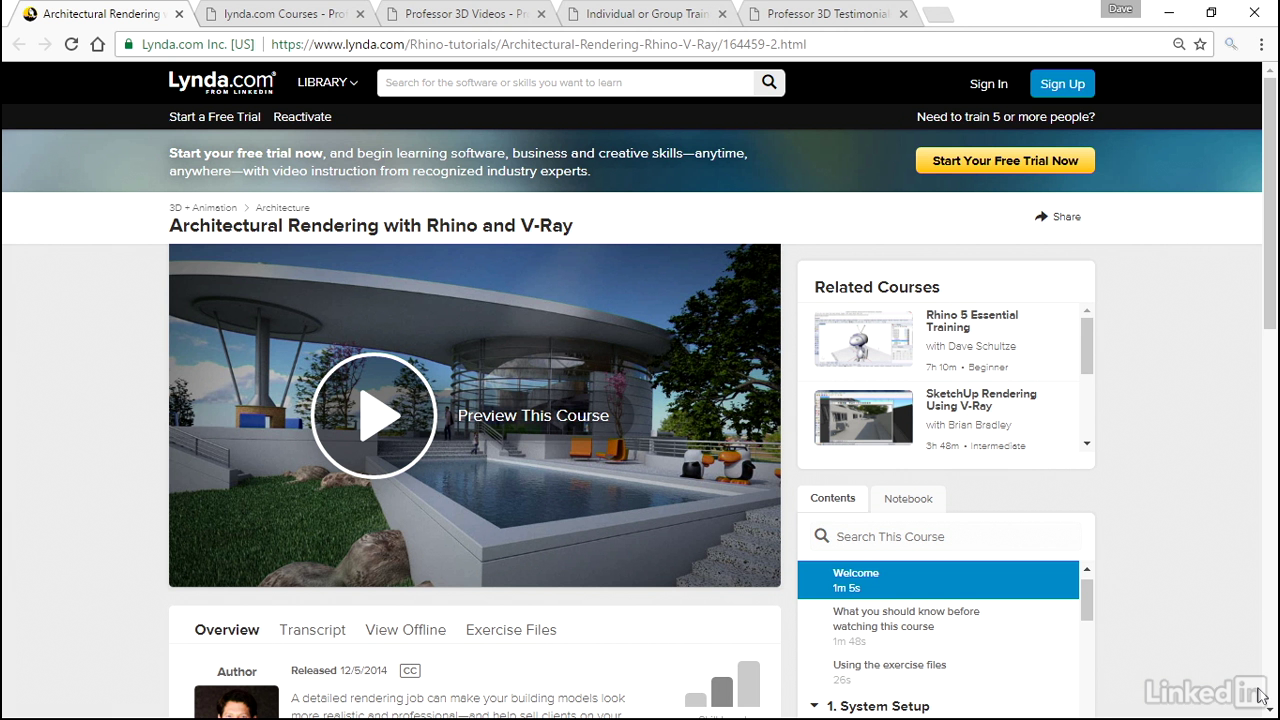The width and height of the screenshot is (1280, 720).
Task: Select the Notebook tab
Action: tap(908, 499)
